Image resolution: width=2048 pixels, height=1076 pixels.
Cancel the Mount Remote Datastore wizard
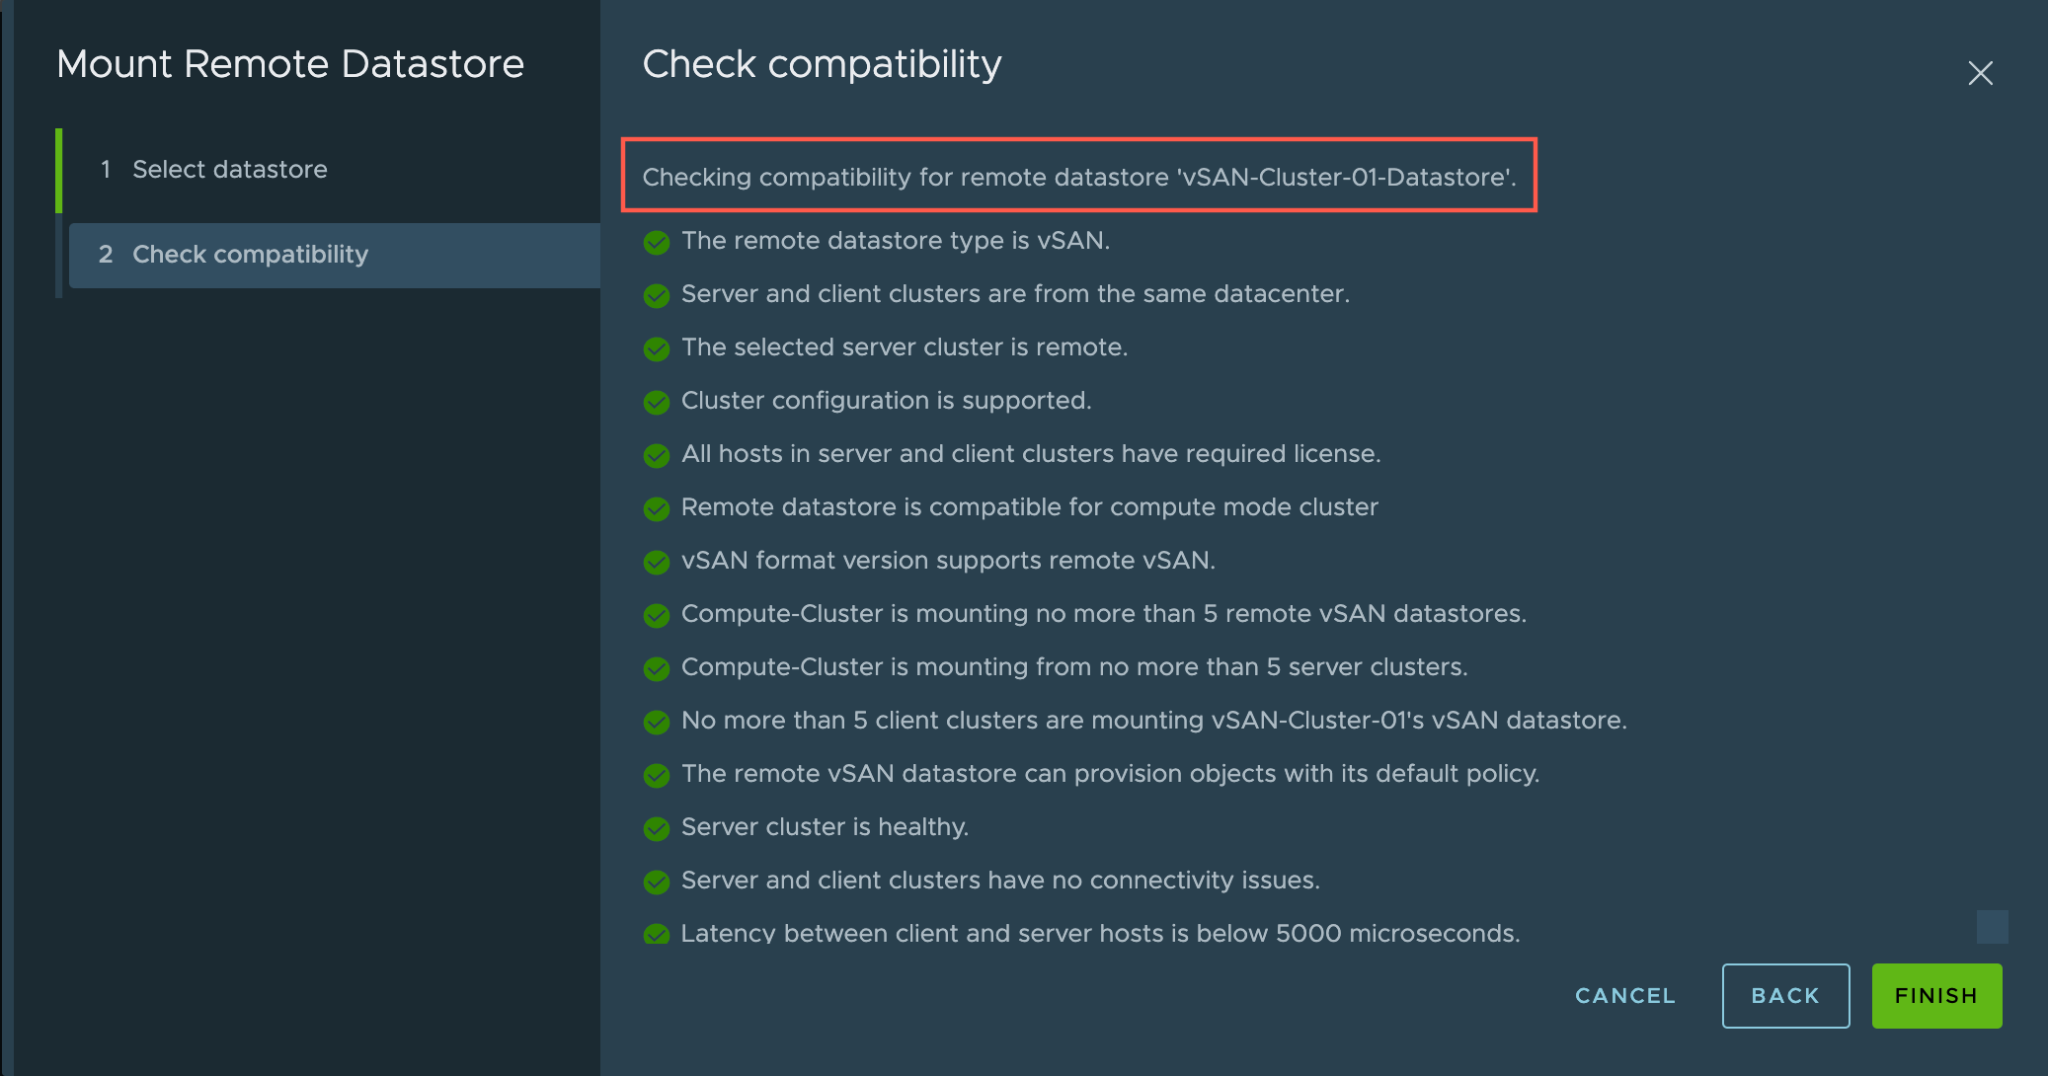pos(1625,995)
